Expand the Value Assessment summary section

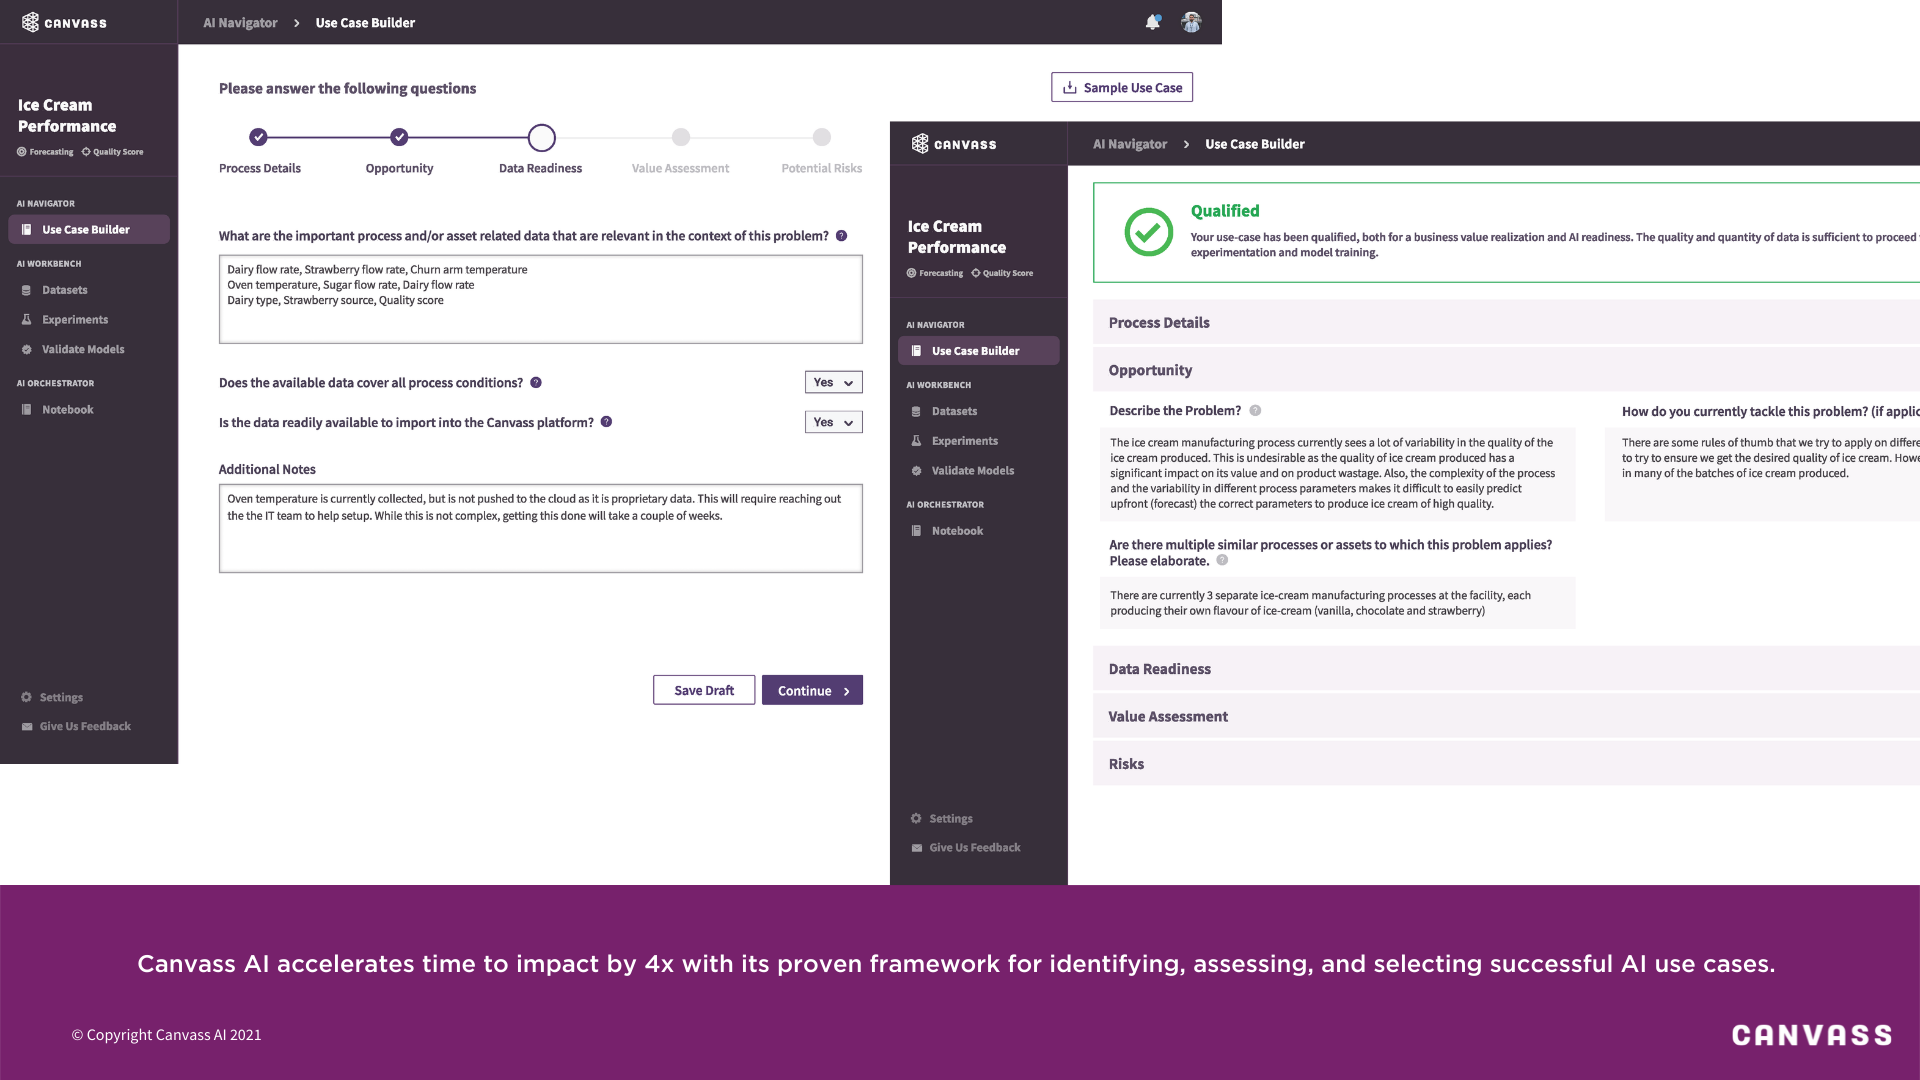click(1168, 716)
